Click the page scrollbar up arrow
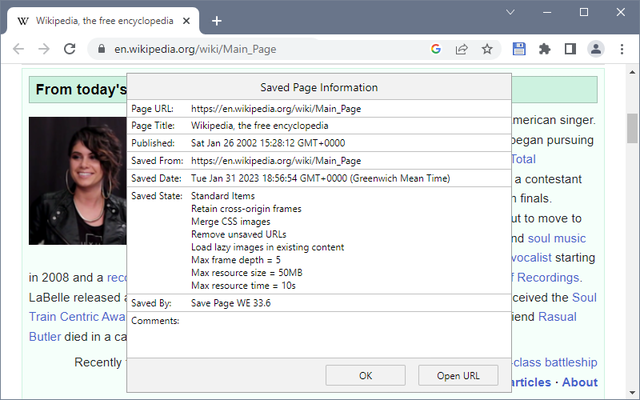Viewport: 640px width, 400px height. coord(632,72)
